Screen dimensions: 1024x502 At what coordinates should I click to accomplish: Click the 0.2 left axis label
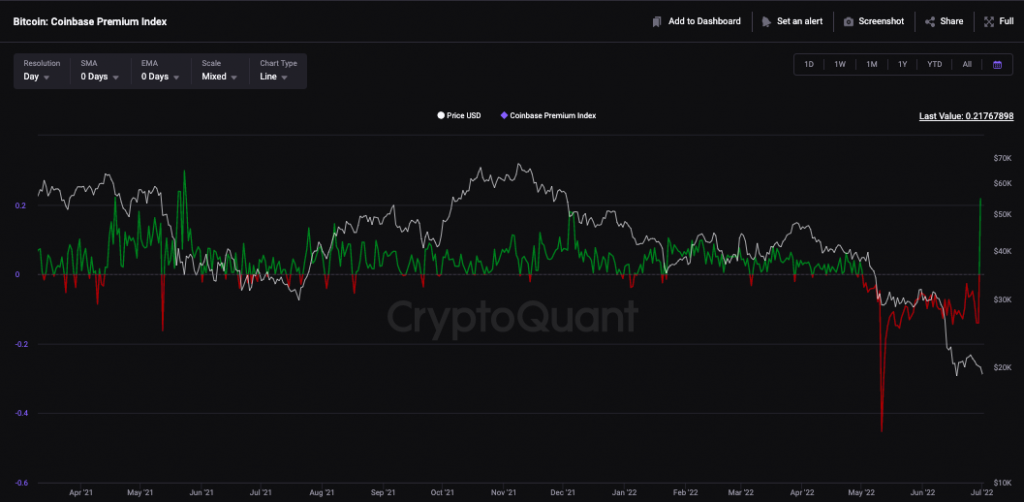tap(19, 206)
